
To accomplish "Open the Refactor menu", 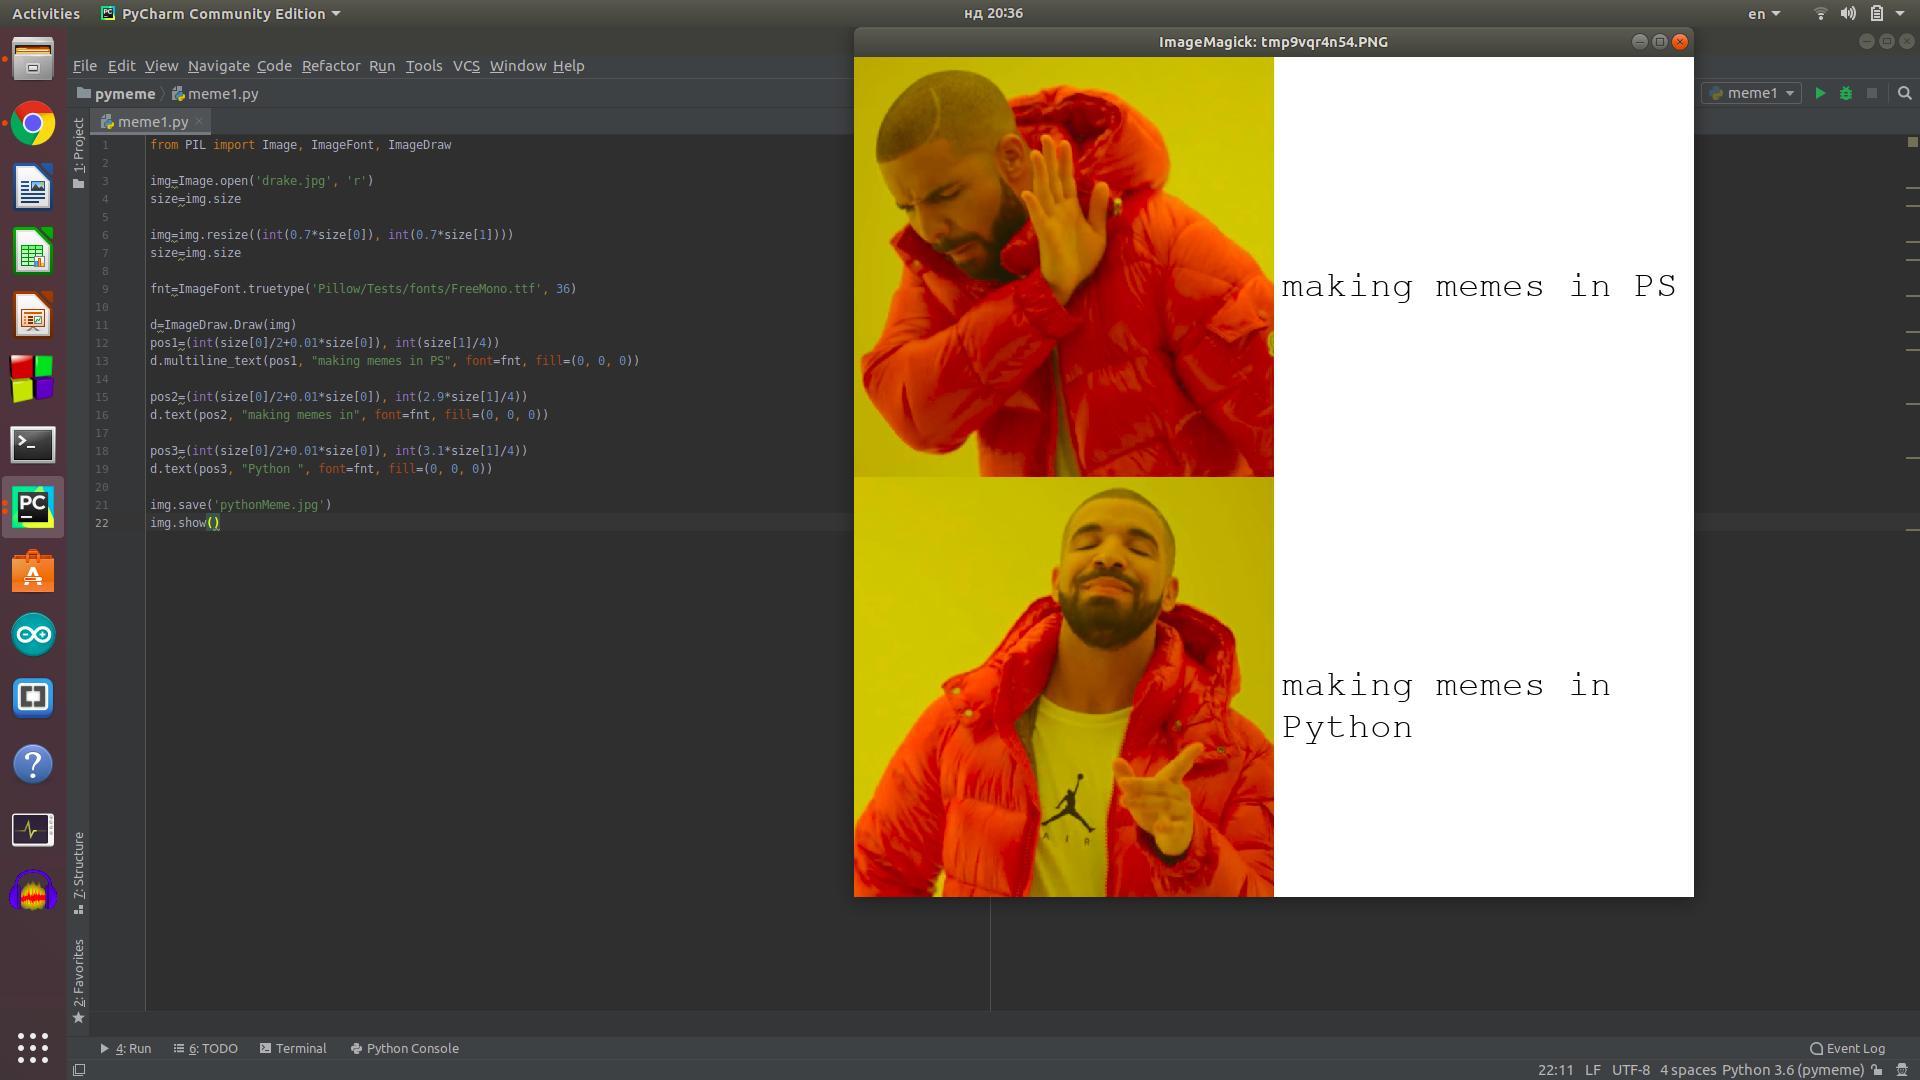I will pos(330,66).
